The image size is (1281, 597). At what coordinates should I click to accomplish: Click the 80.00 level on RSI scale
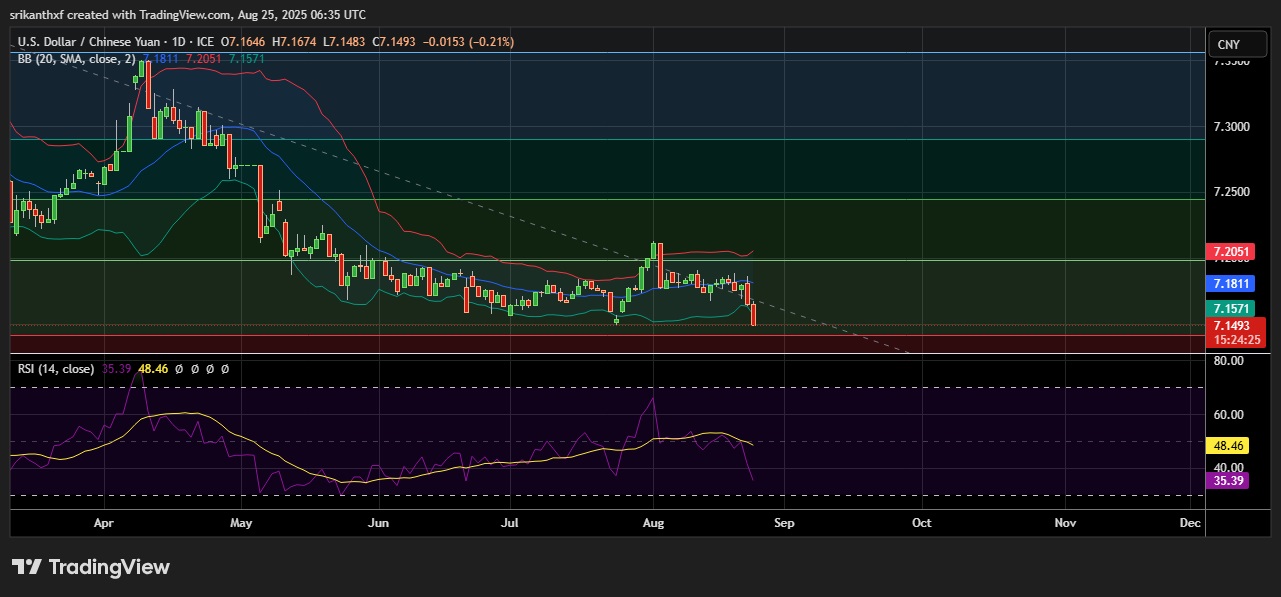tap(1229, 360)
